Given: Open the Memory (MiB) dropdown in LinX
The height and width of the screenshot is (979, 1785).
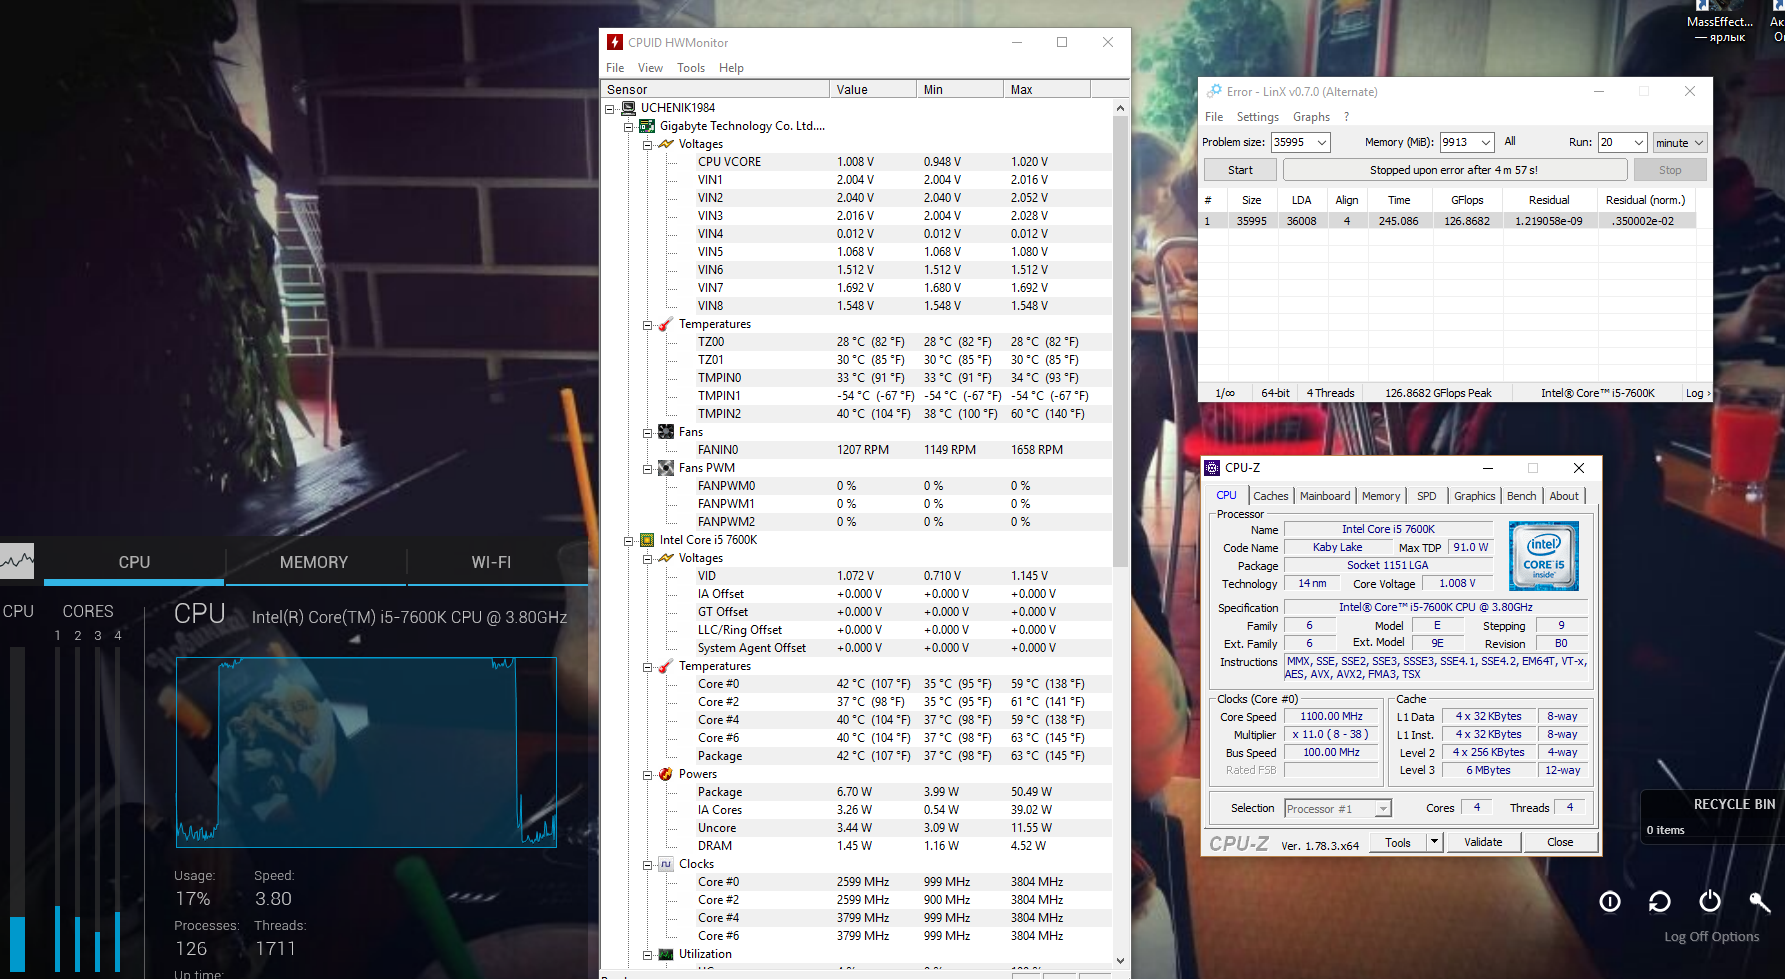Looking at the screenshot, I should point(1485,143).
